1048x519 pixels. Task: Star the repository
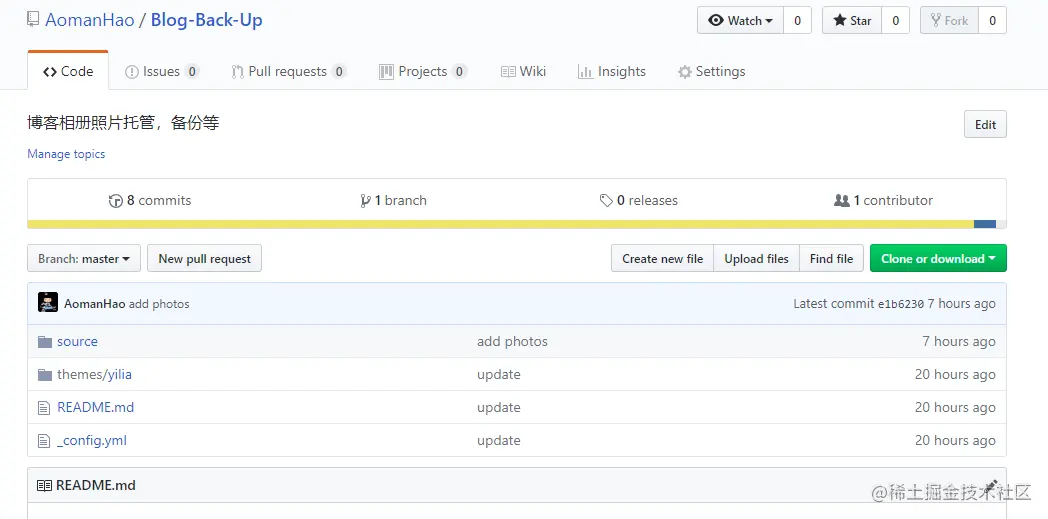[x=852, y=21]
